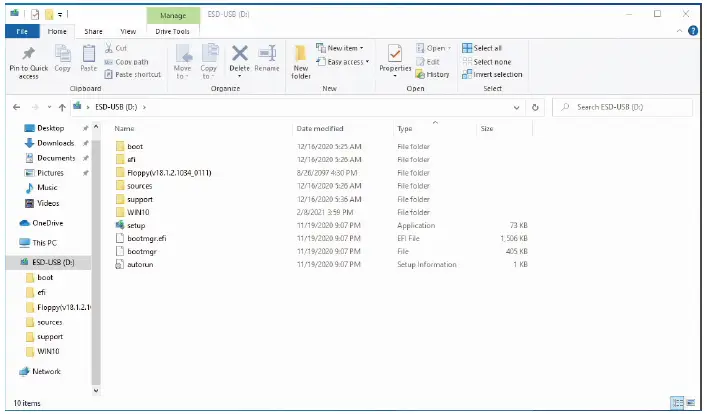Select the support folder in file list
This screenshot has width=707, height=414.
[140, 199]
